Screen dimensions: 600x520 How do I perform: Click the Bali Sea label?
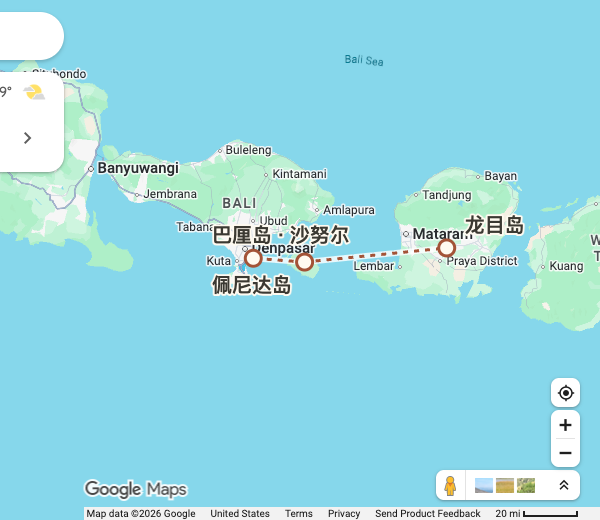[364, 60]
